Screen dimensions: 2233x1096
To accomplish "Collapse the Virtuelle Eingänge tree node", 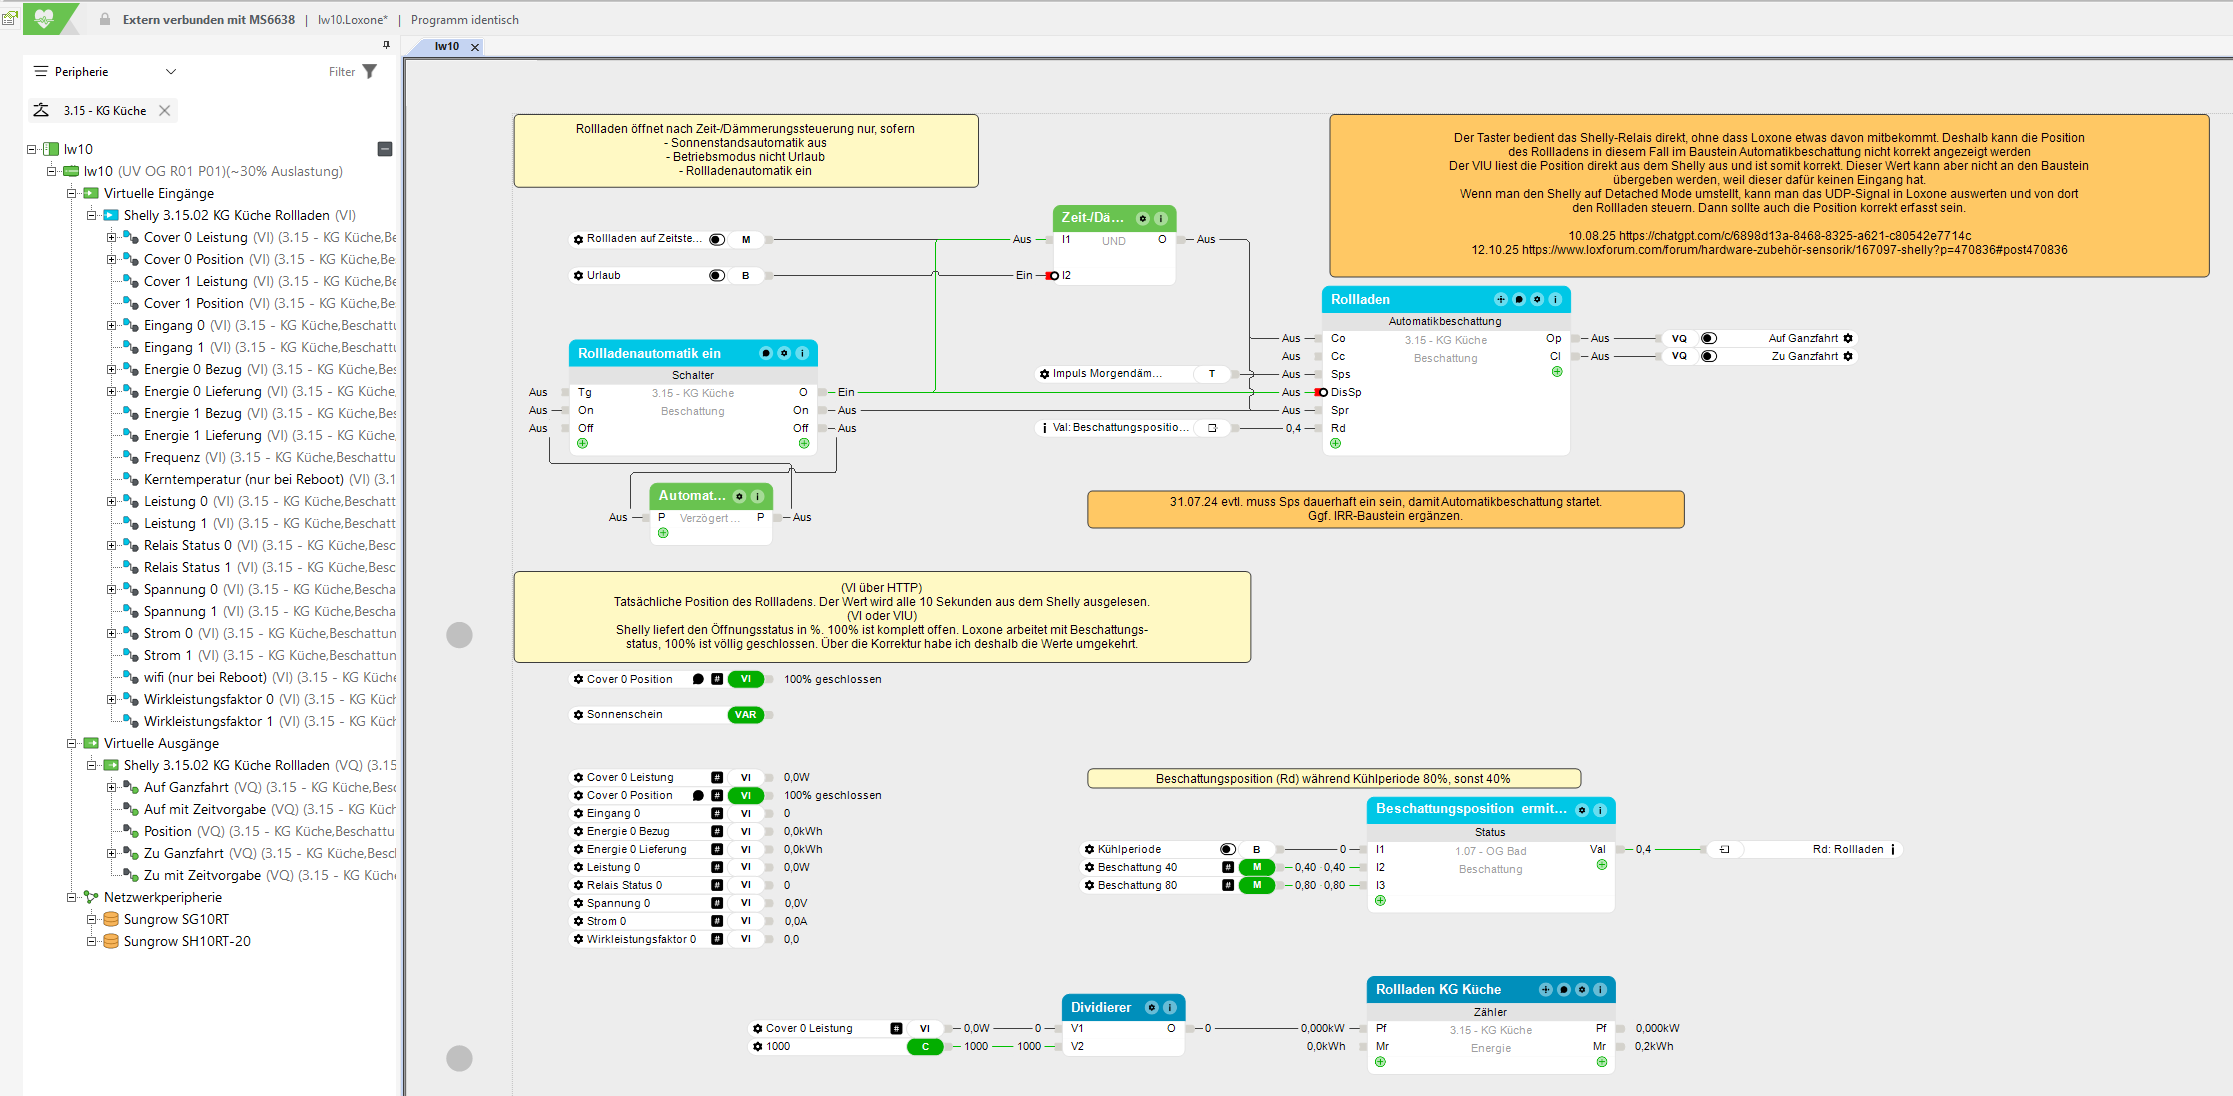I will click(72, 193).
